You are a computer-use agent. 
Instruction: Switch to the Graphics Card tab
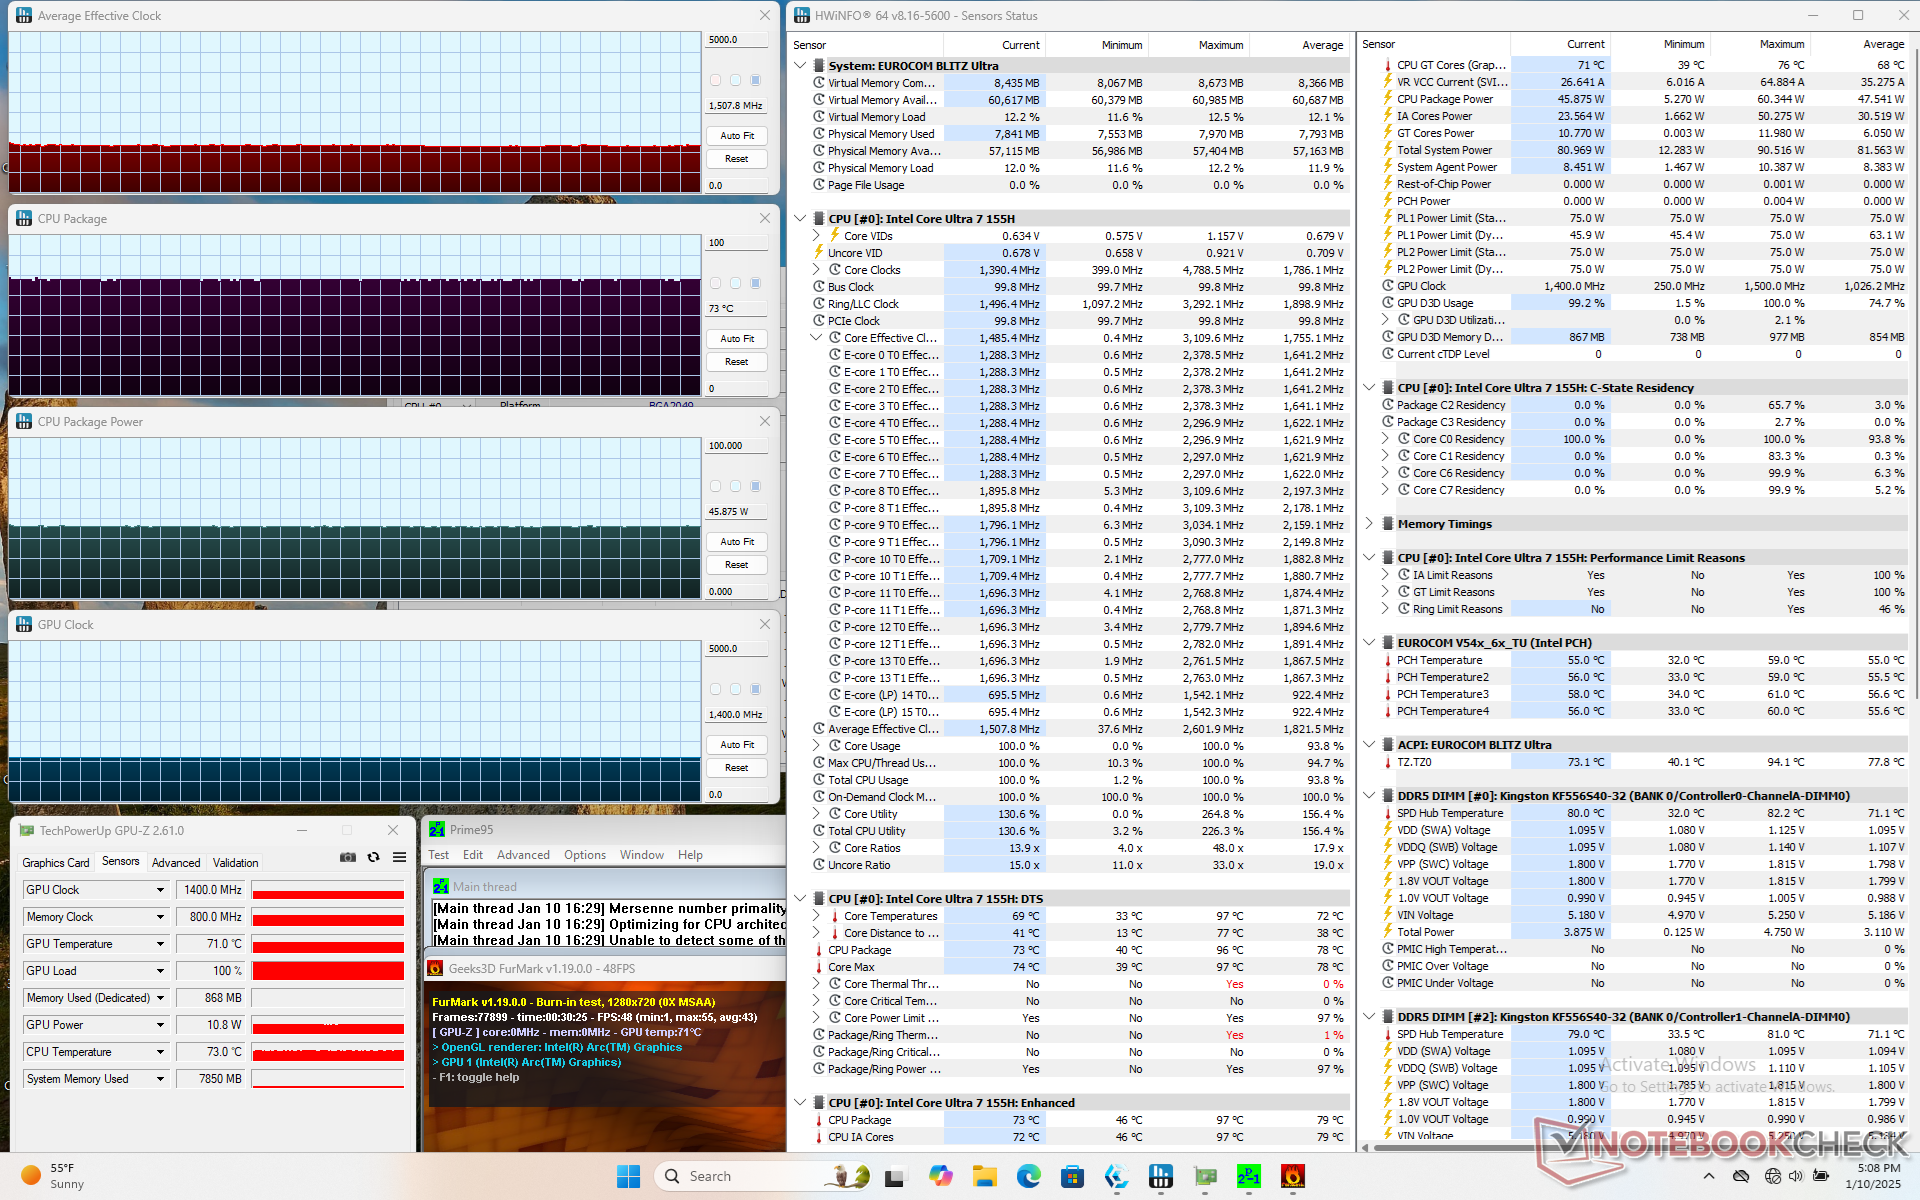[56, 863]
